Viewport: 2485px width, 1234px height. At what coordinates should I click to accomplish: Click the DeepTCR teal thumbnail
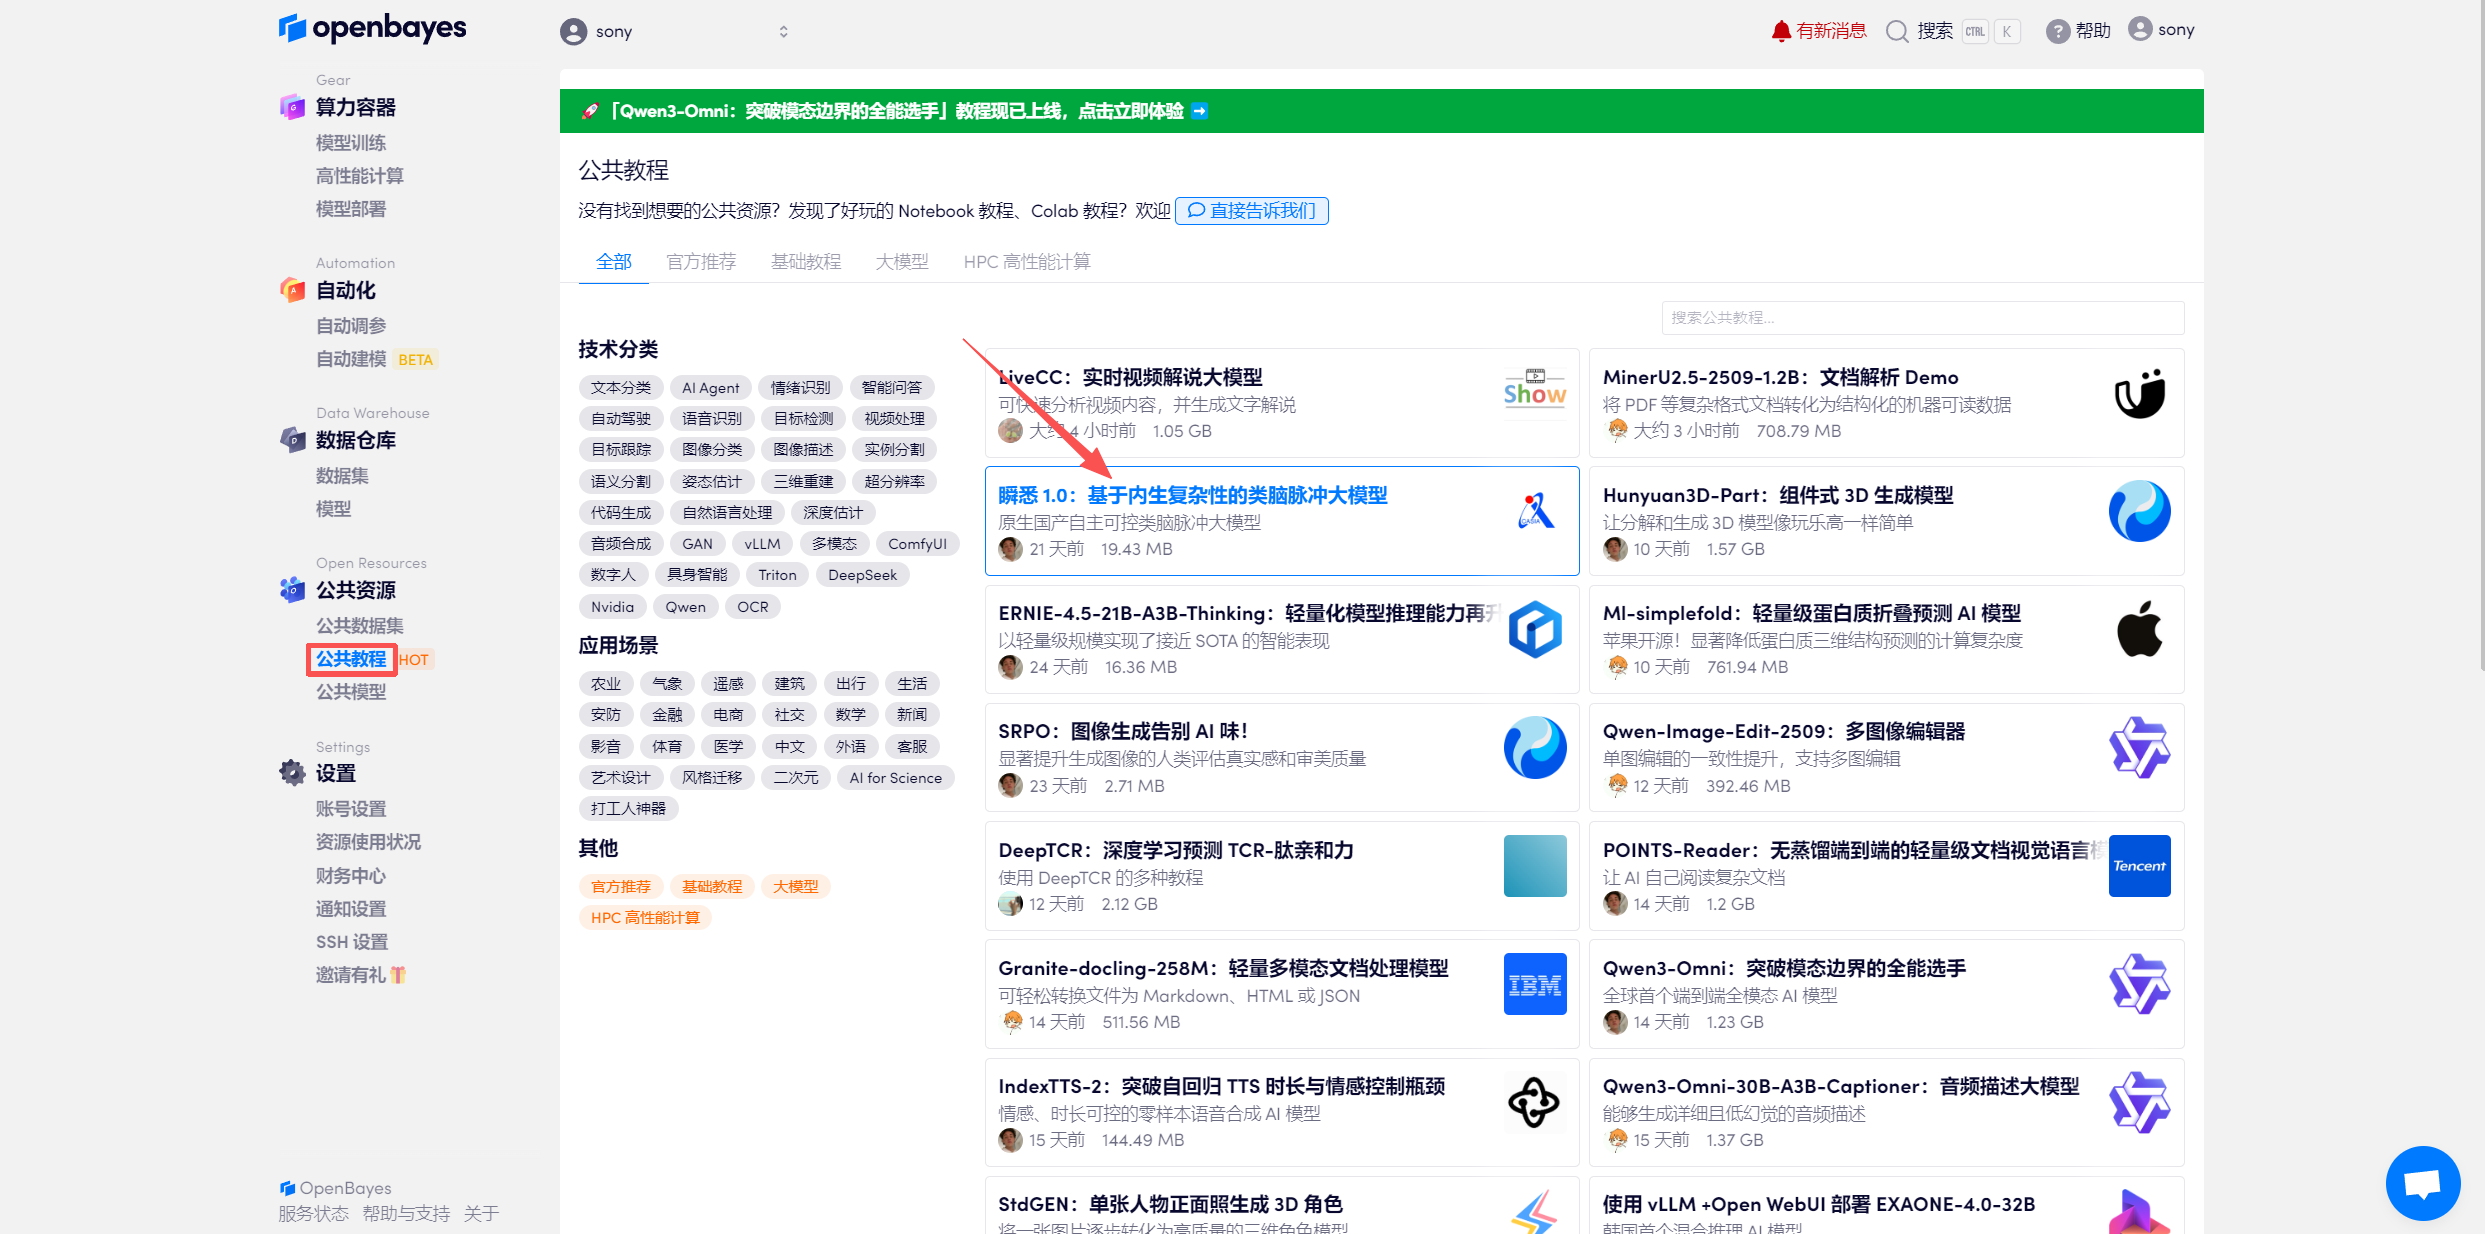[x=1535, y=866]
